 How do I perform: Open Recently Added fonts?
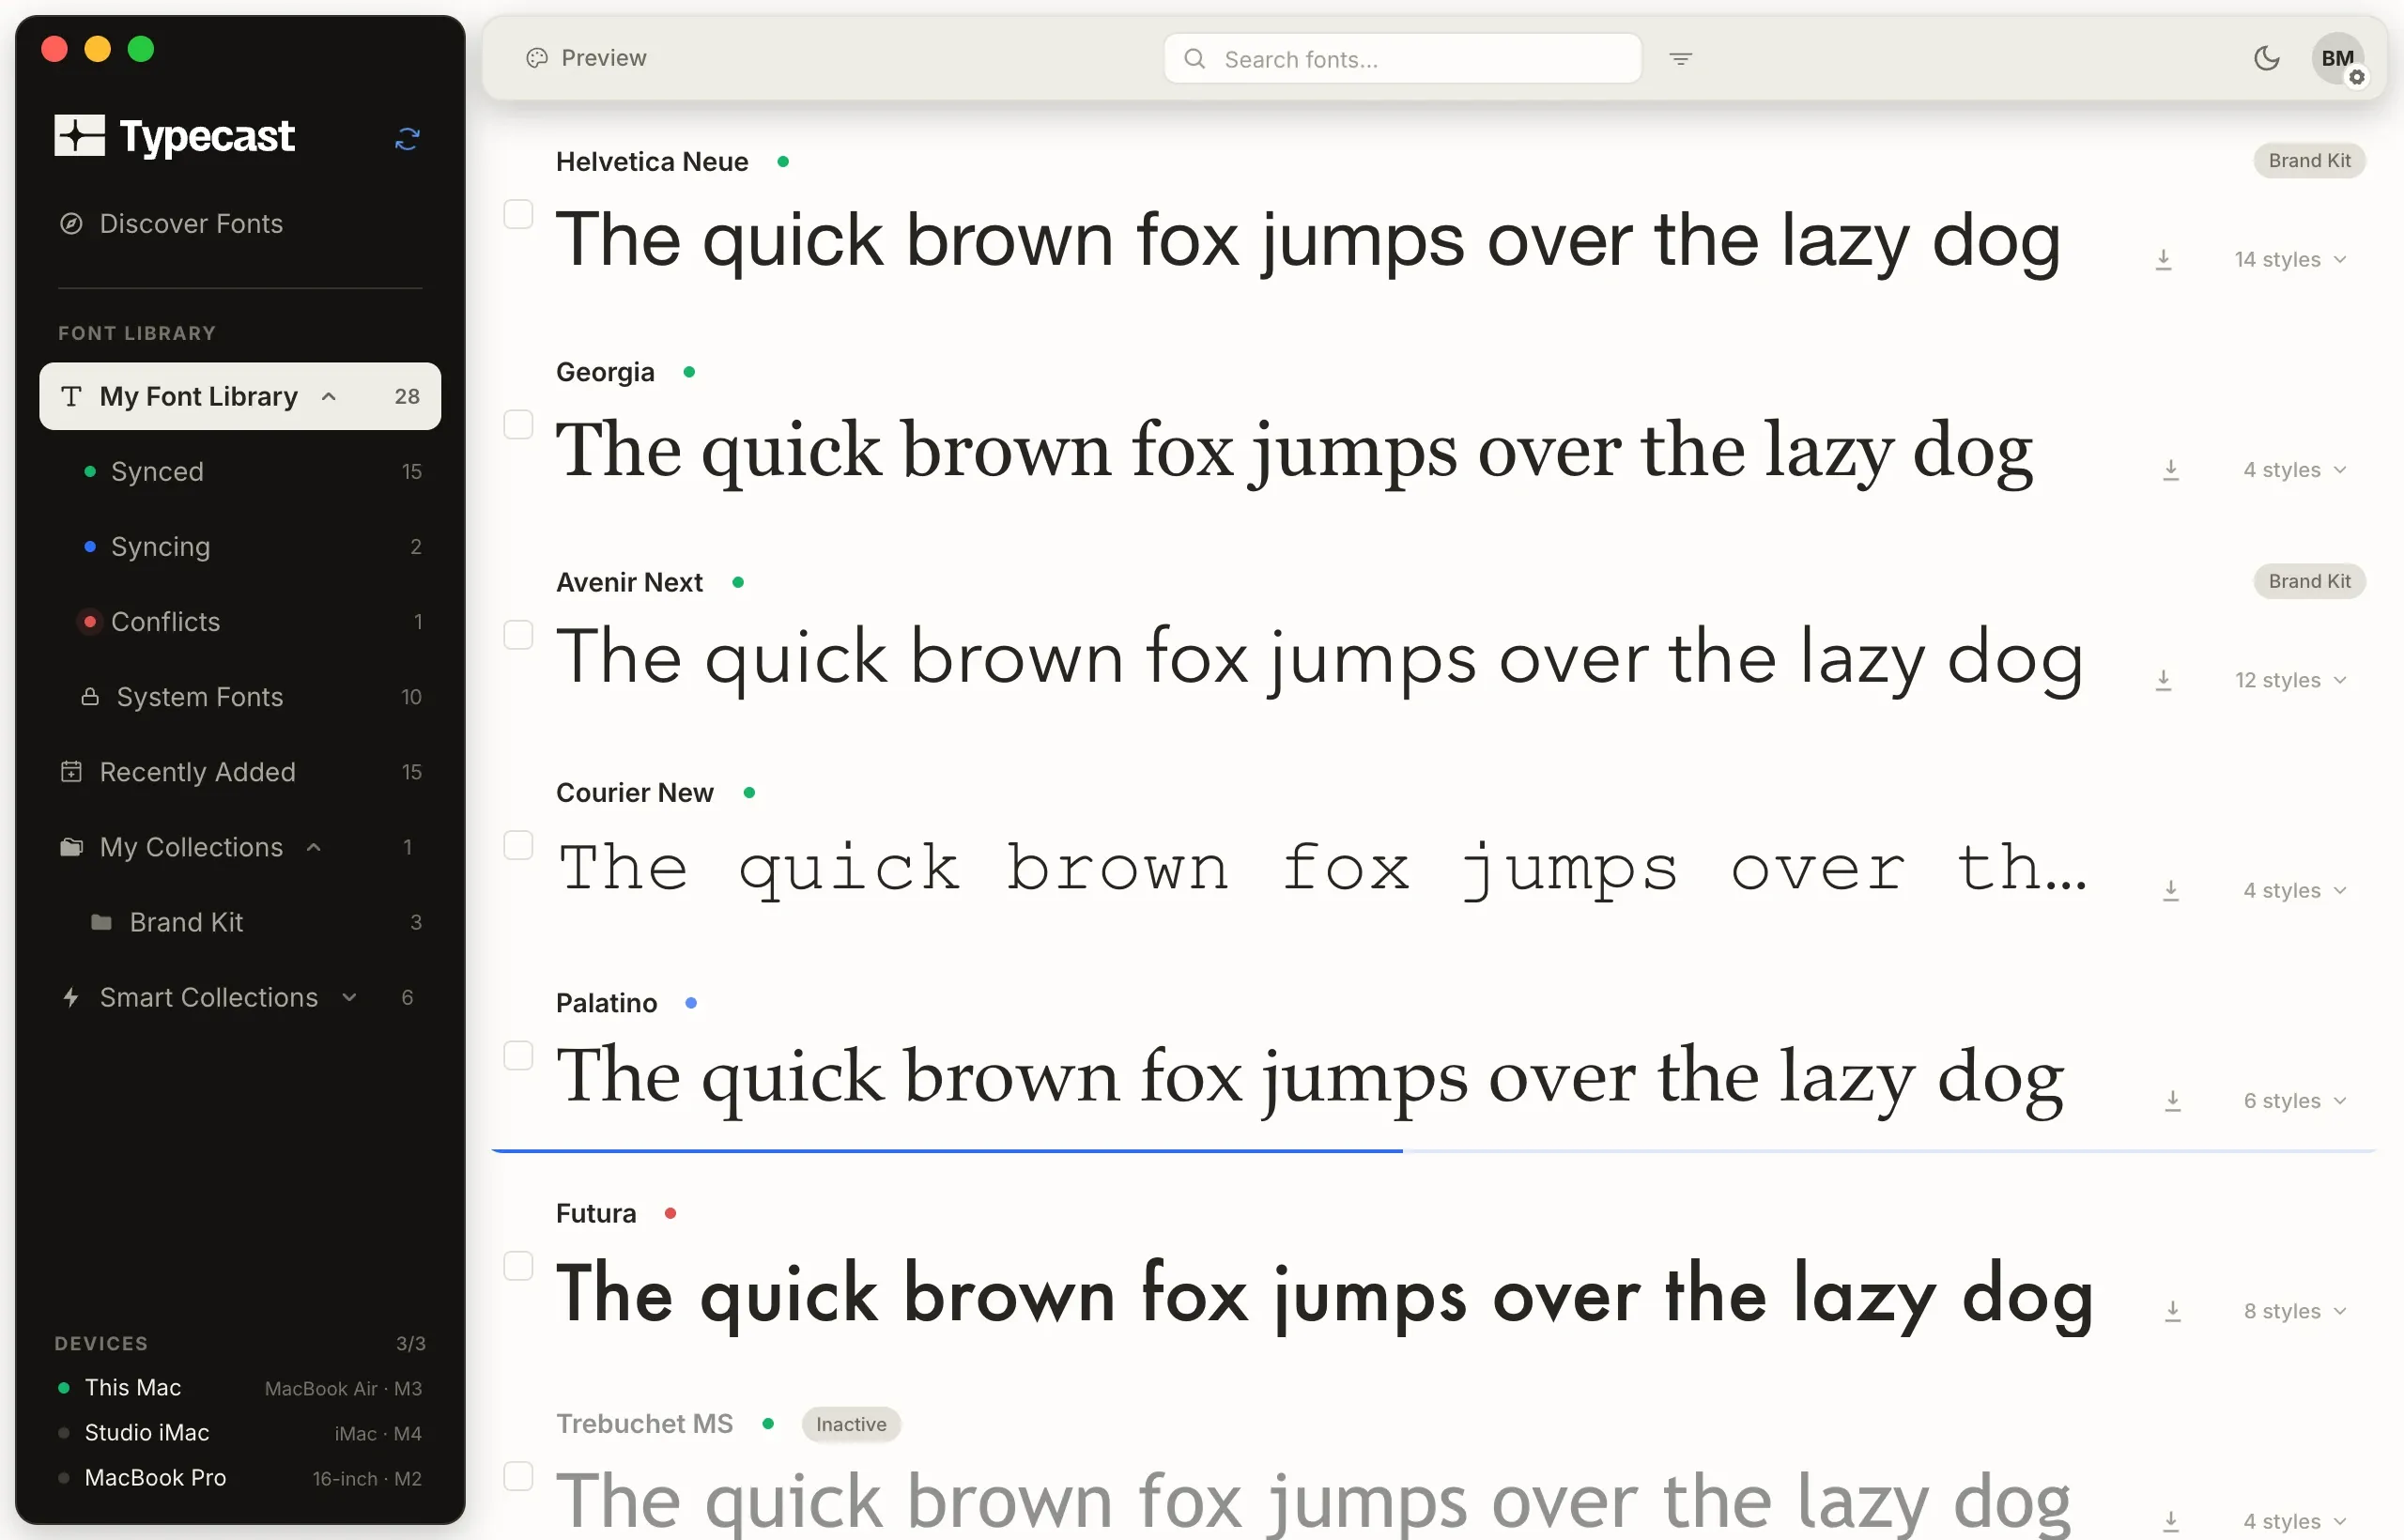point(240,772)
